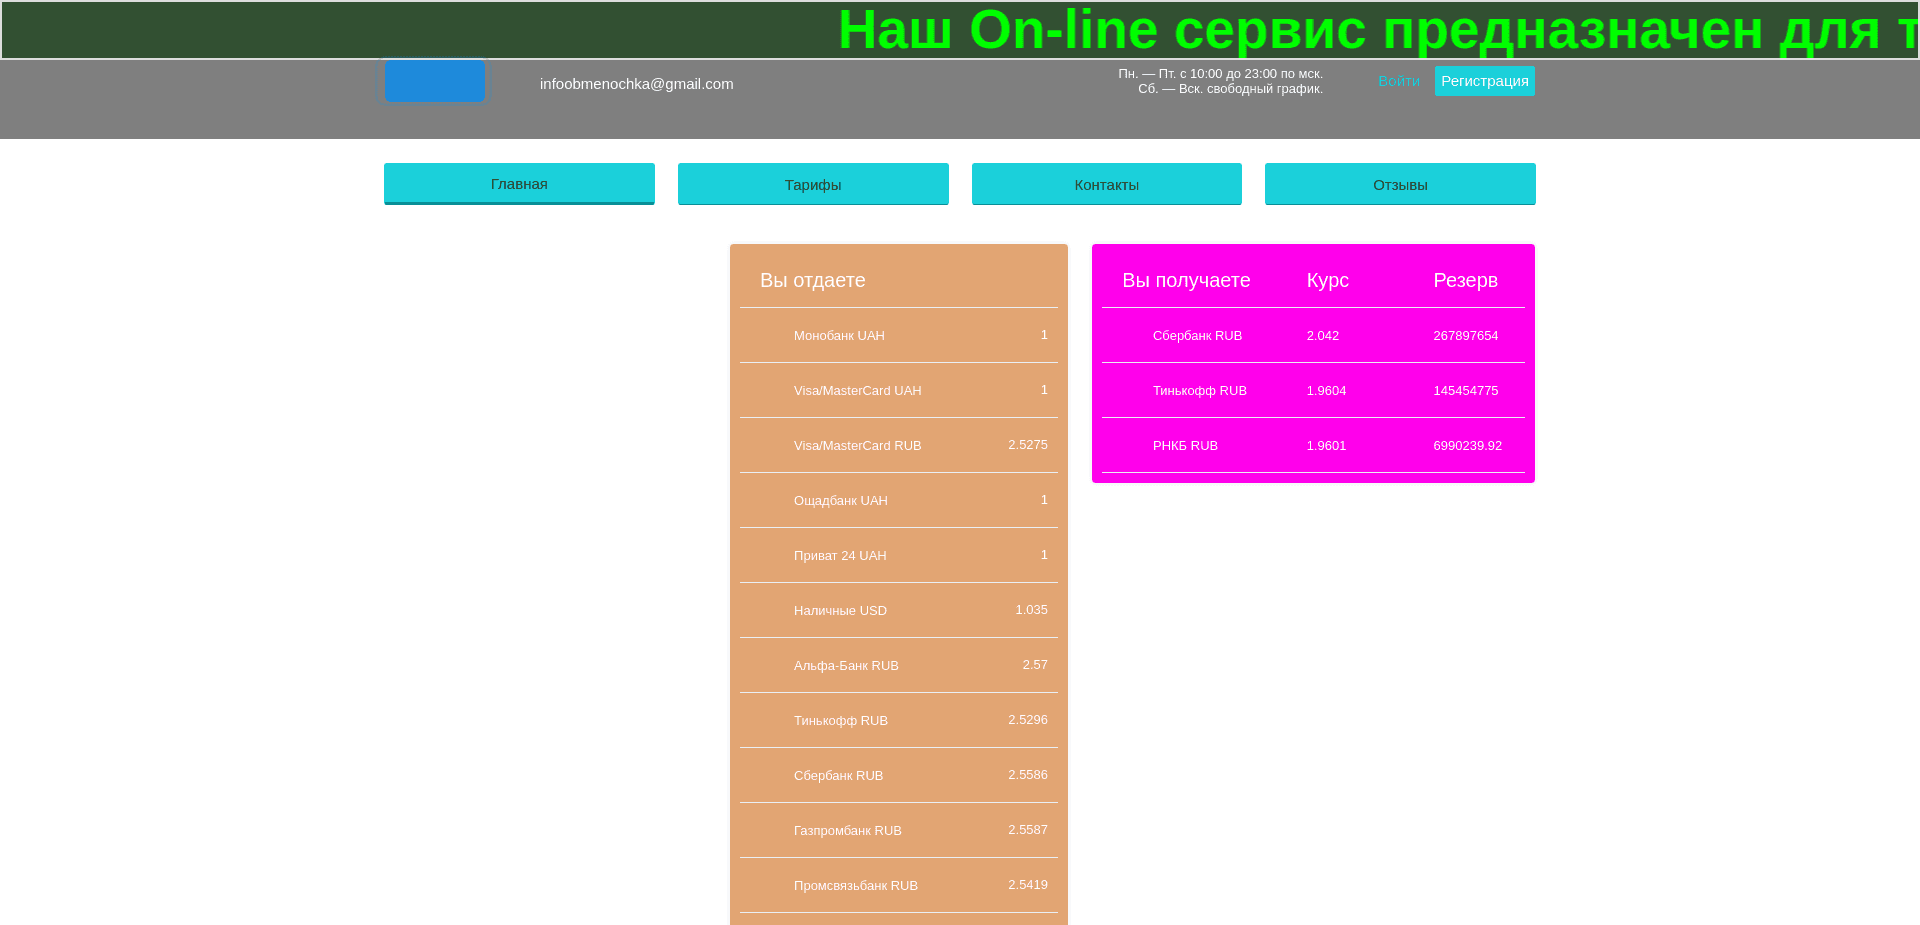Choose Альфа-Банк RUB option

pos(898,665)
